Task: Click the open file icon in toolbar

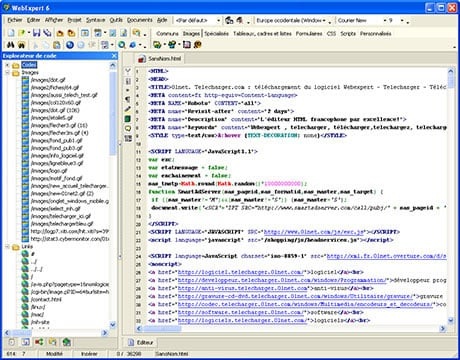Action: pyautogui.click(x=22, y=33)
